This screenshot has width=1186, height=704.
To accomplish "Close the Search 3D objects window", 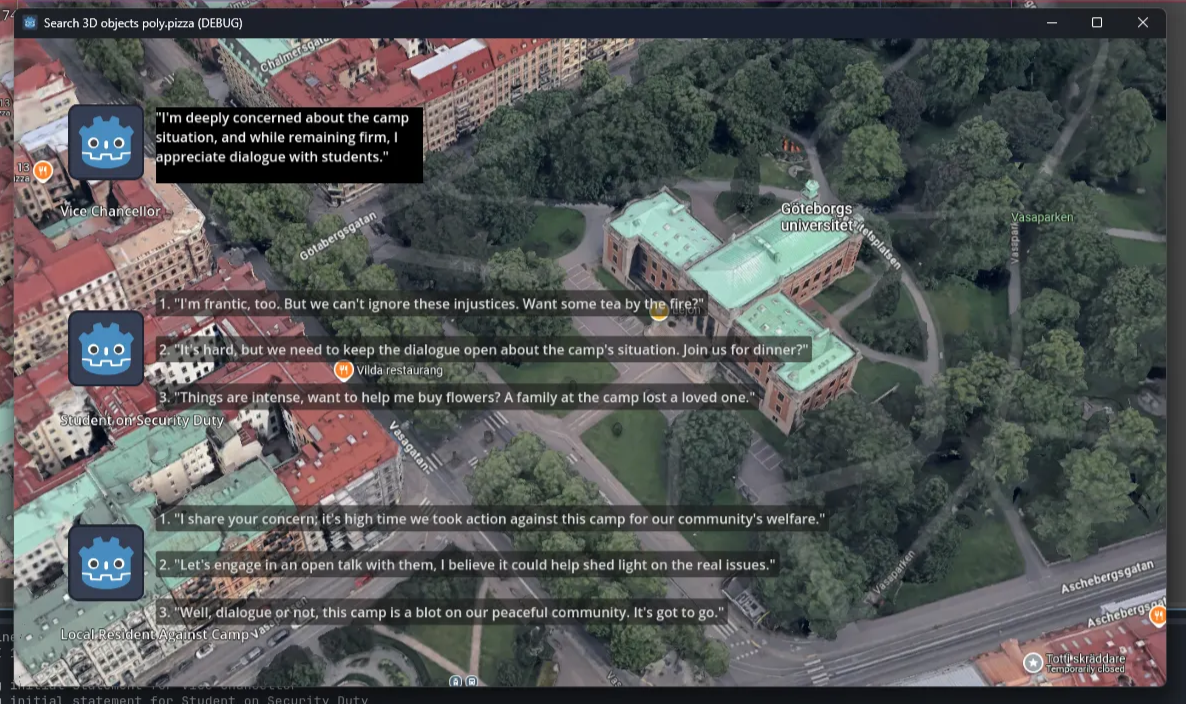I will pyautogui.click(x=1142, y=23).
